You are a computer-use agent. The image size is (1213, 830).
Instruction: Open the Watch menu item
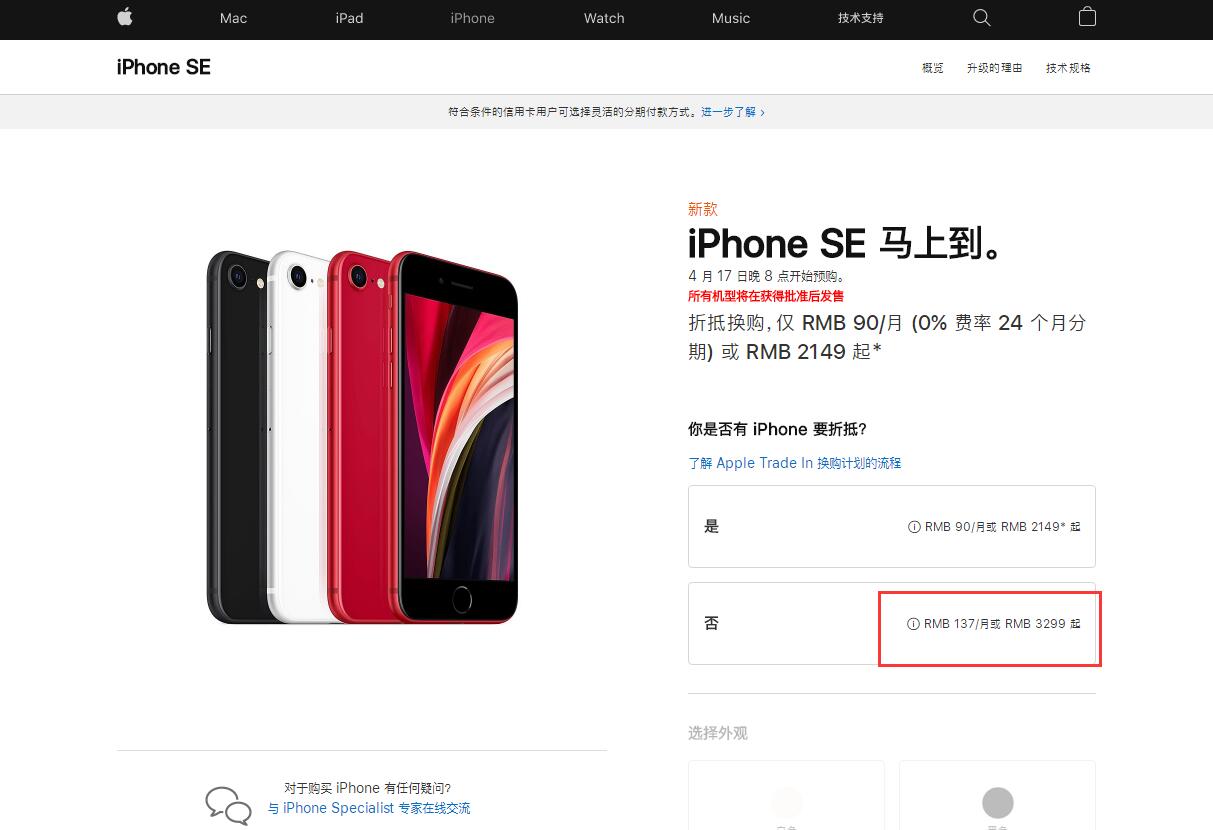click(604, 18)
